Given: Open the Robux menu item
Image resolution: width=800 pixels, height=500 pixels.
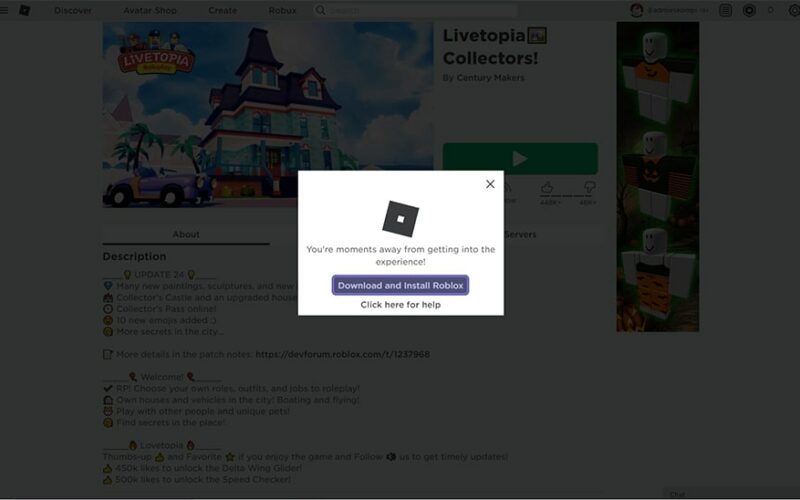Looking at the screenshot, I should point(282,10).
